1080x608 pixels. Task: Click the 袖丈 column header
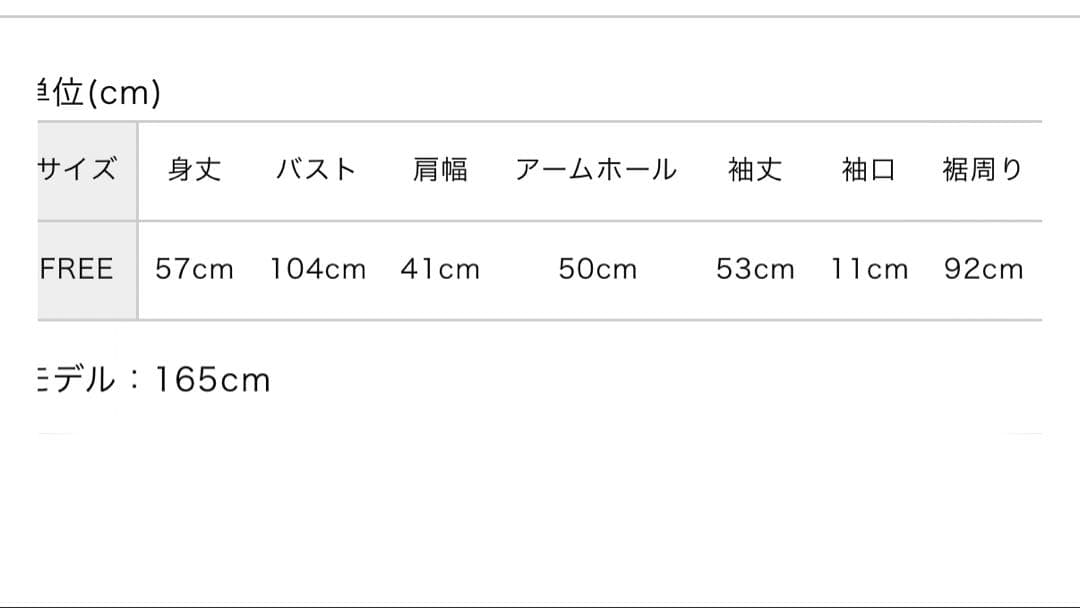(x=755, y=170)
